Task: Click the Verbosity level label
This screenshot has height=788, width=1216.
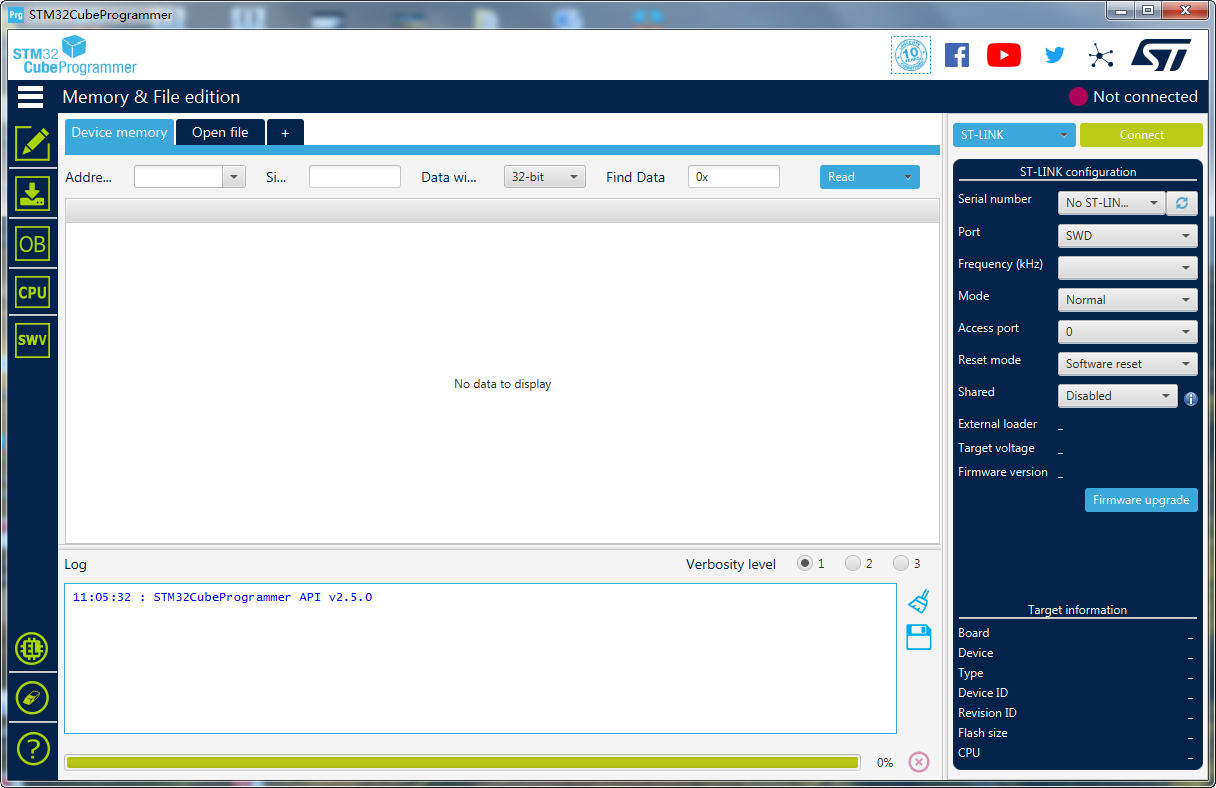Action: pos(731,564)
